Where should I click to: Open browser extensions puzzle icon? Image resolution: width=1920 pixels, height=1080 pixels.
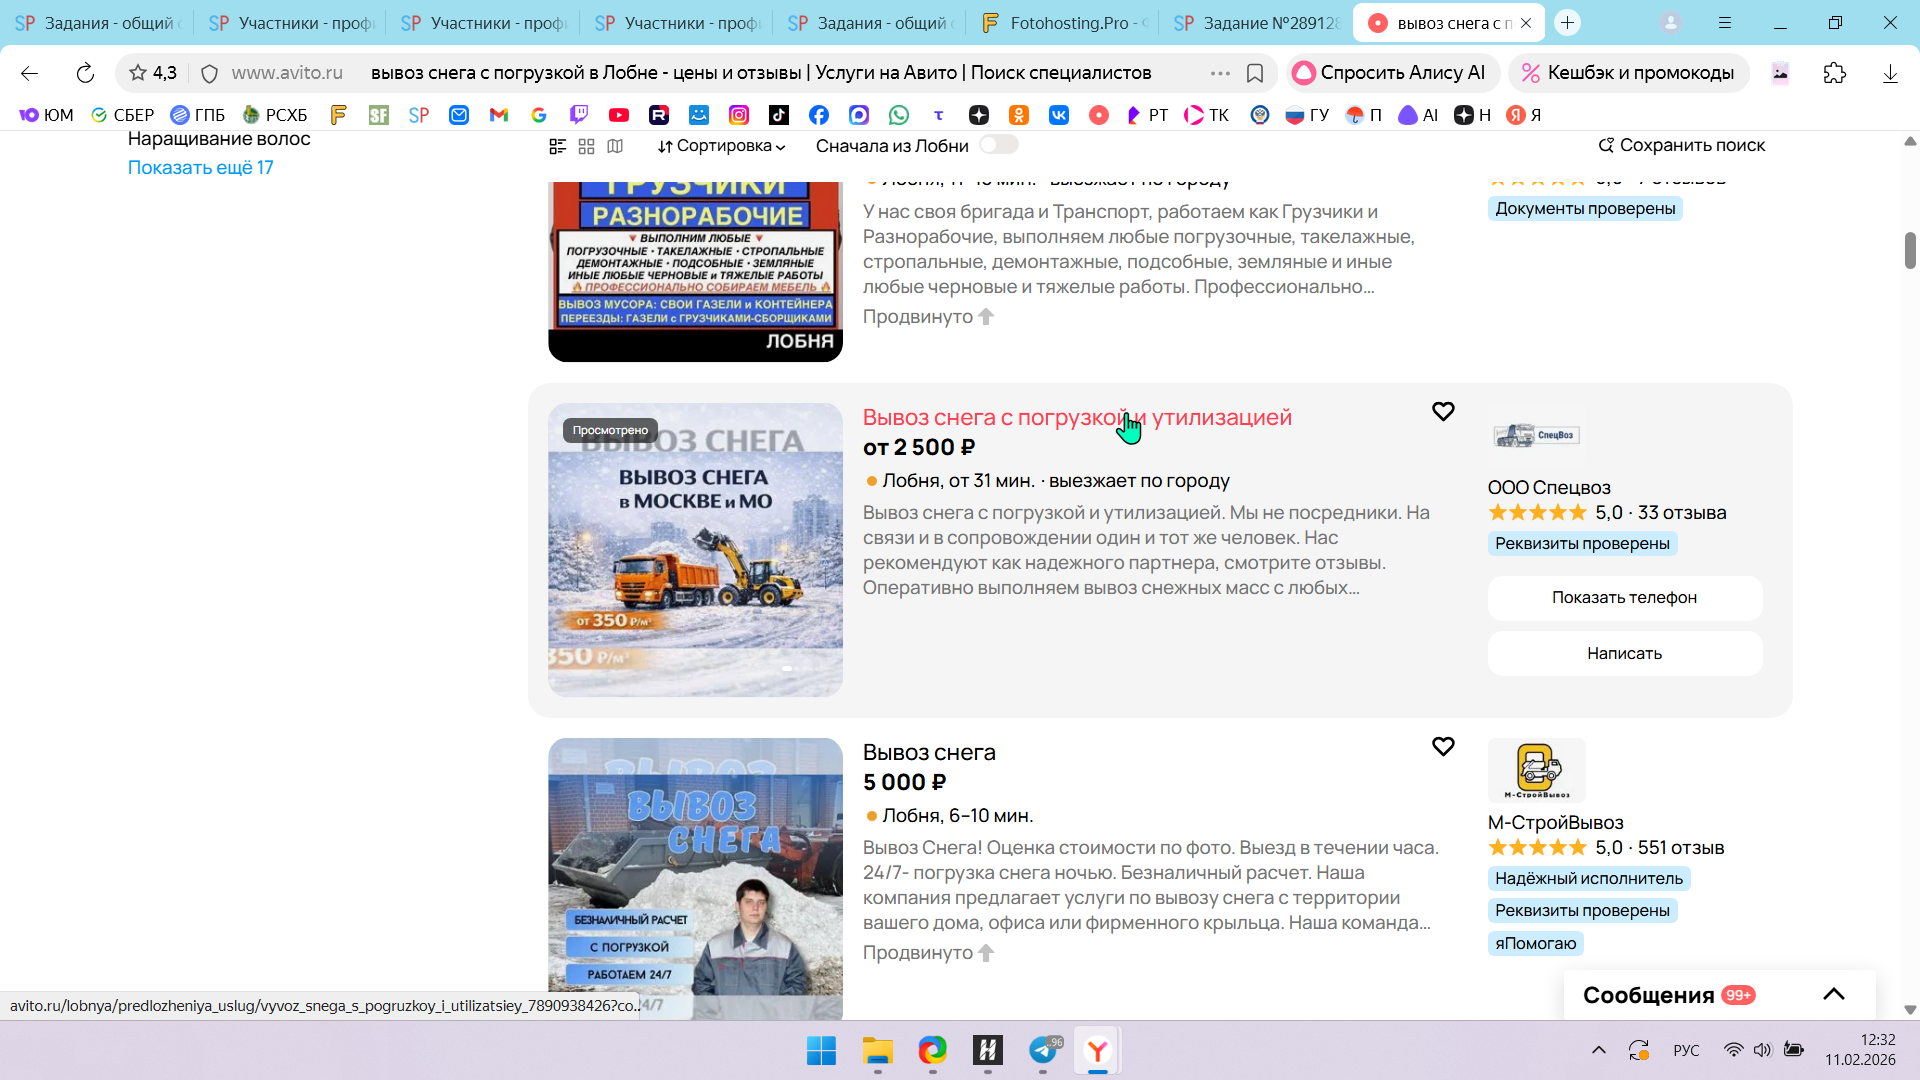pos(1834,73)
